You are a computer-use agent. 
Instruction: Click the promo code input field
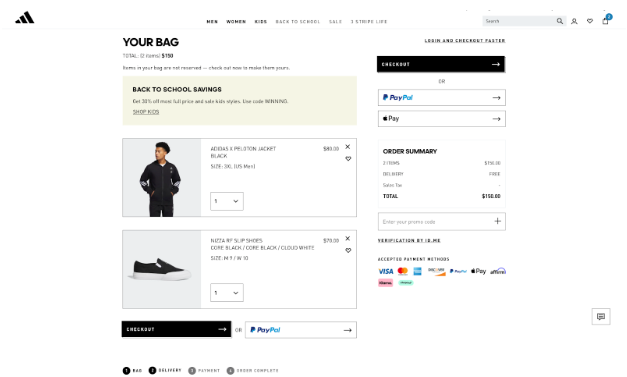pos(435,221)
